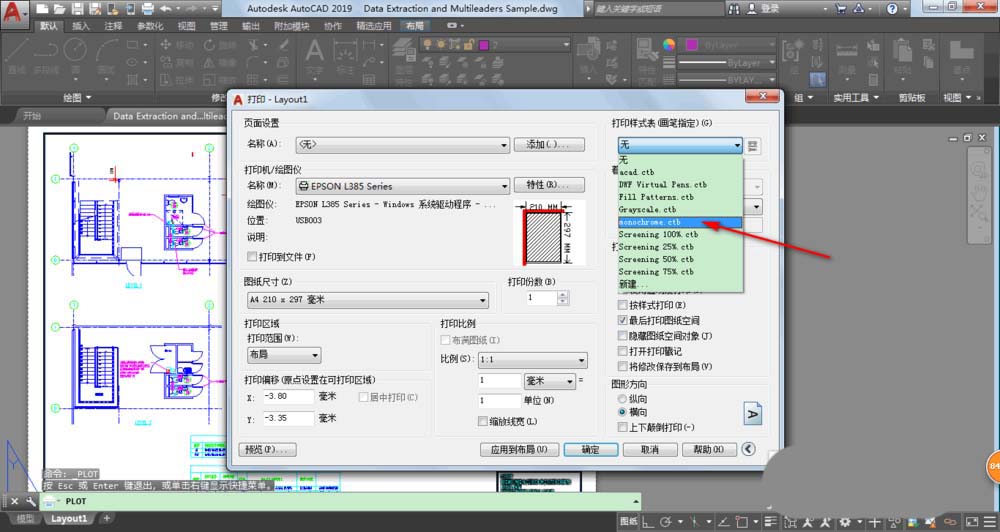Open the printer name dropdown

(x=503, y=186)
